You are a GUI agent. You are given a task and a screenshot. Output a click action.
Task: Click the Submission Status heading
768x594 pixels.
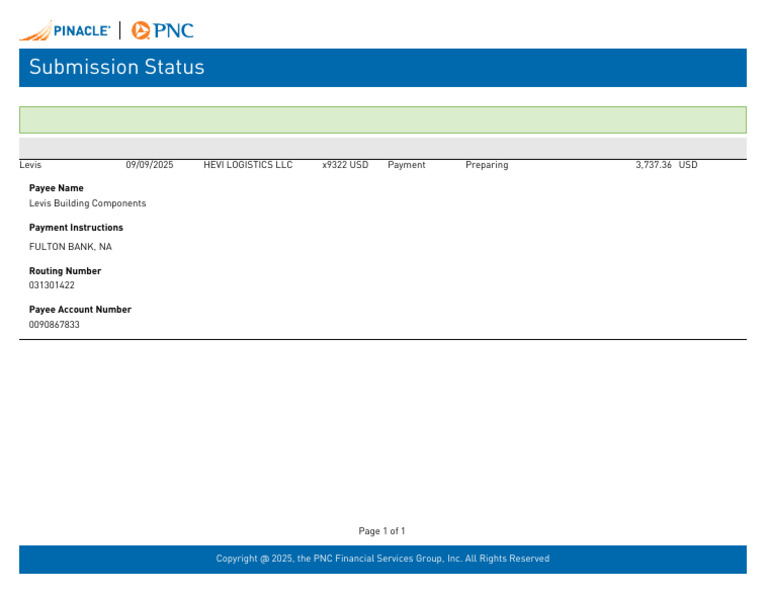[117, 67]
